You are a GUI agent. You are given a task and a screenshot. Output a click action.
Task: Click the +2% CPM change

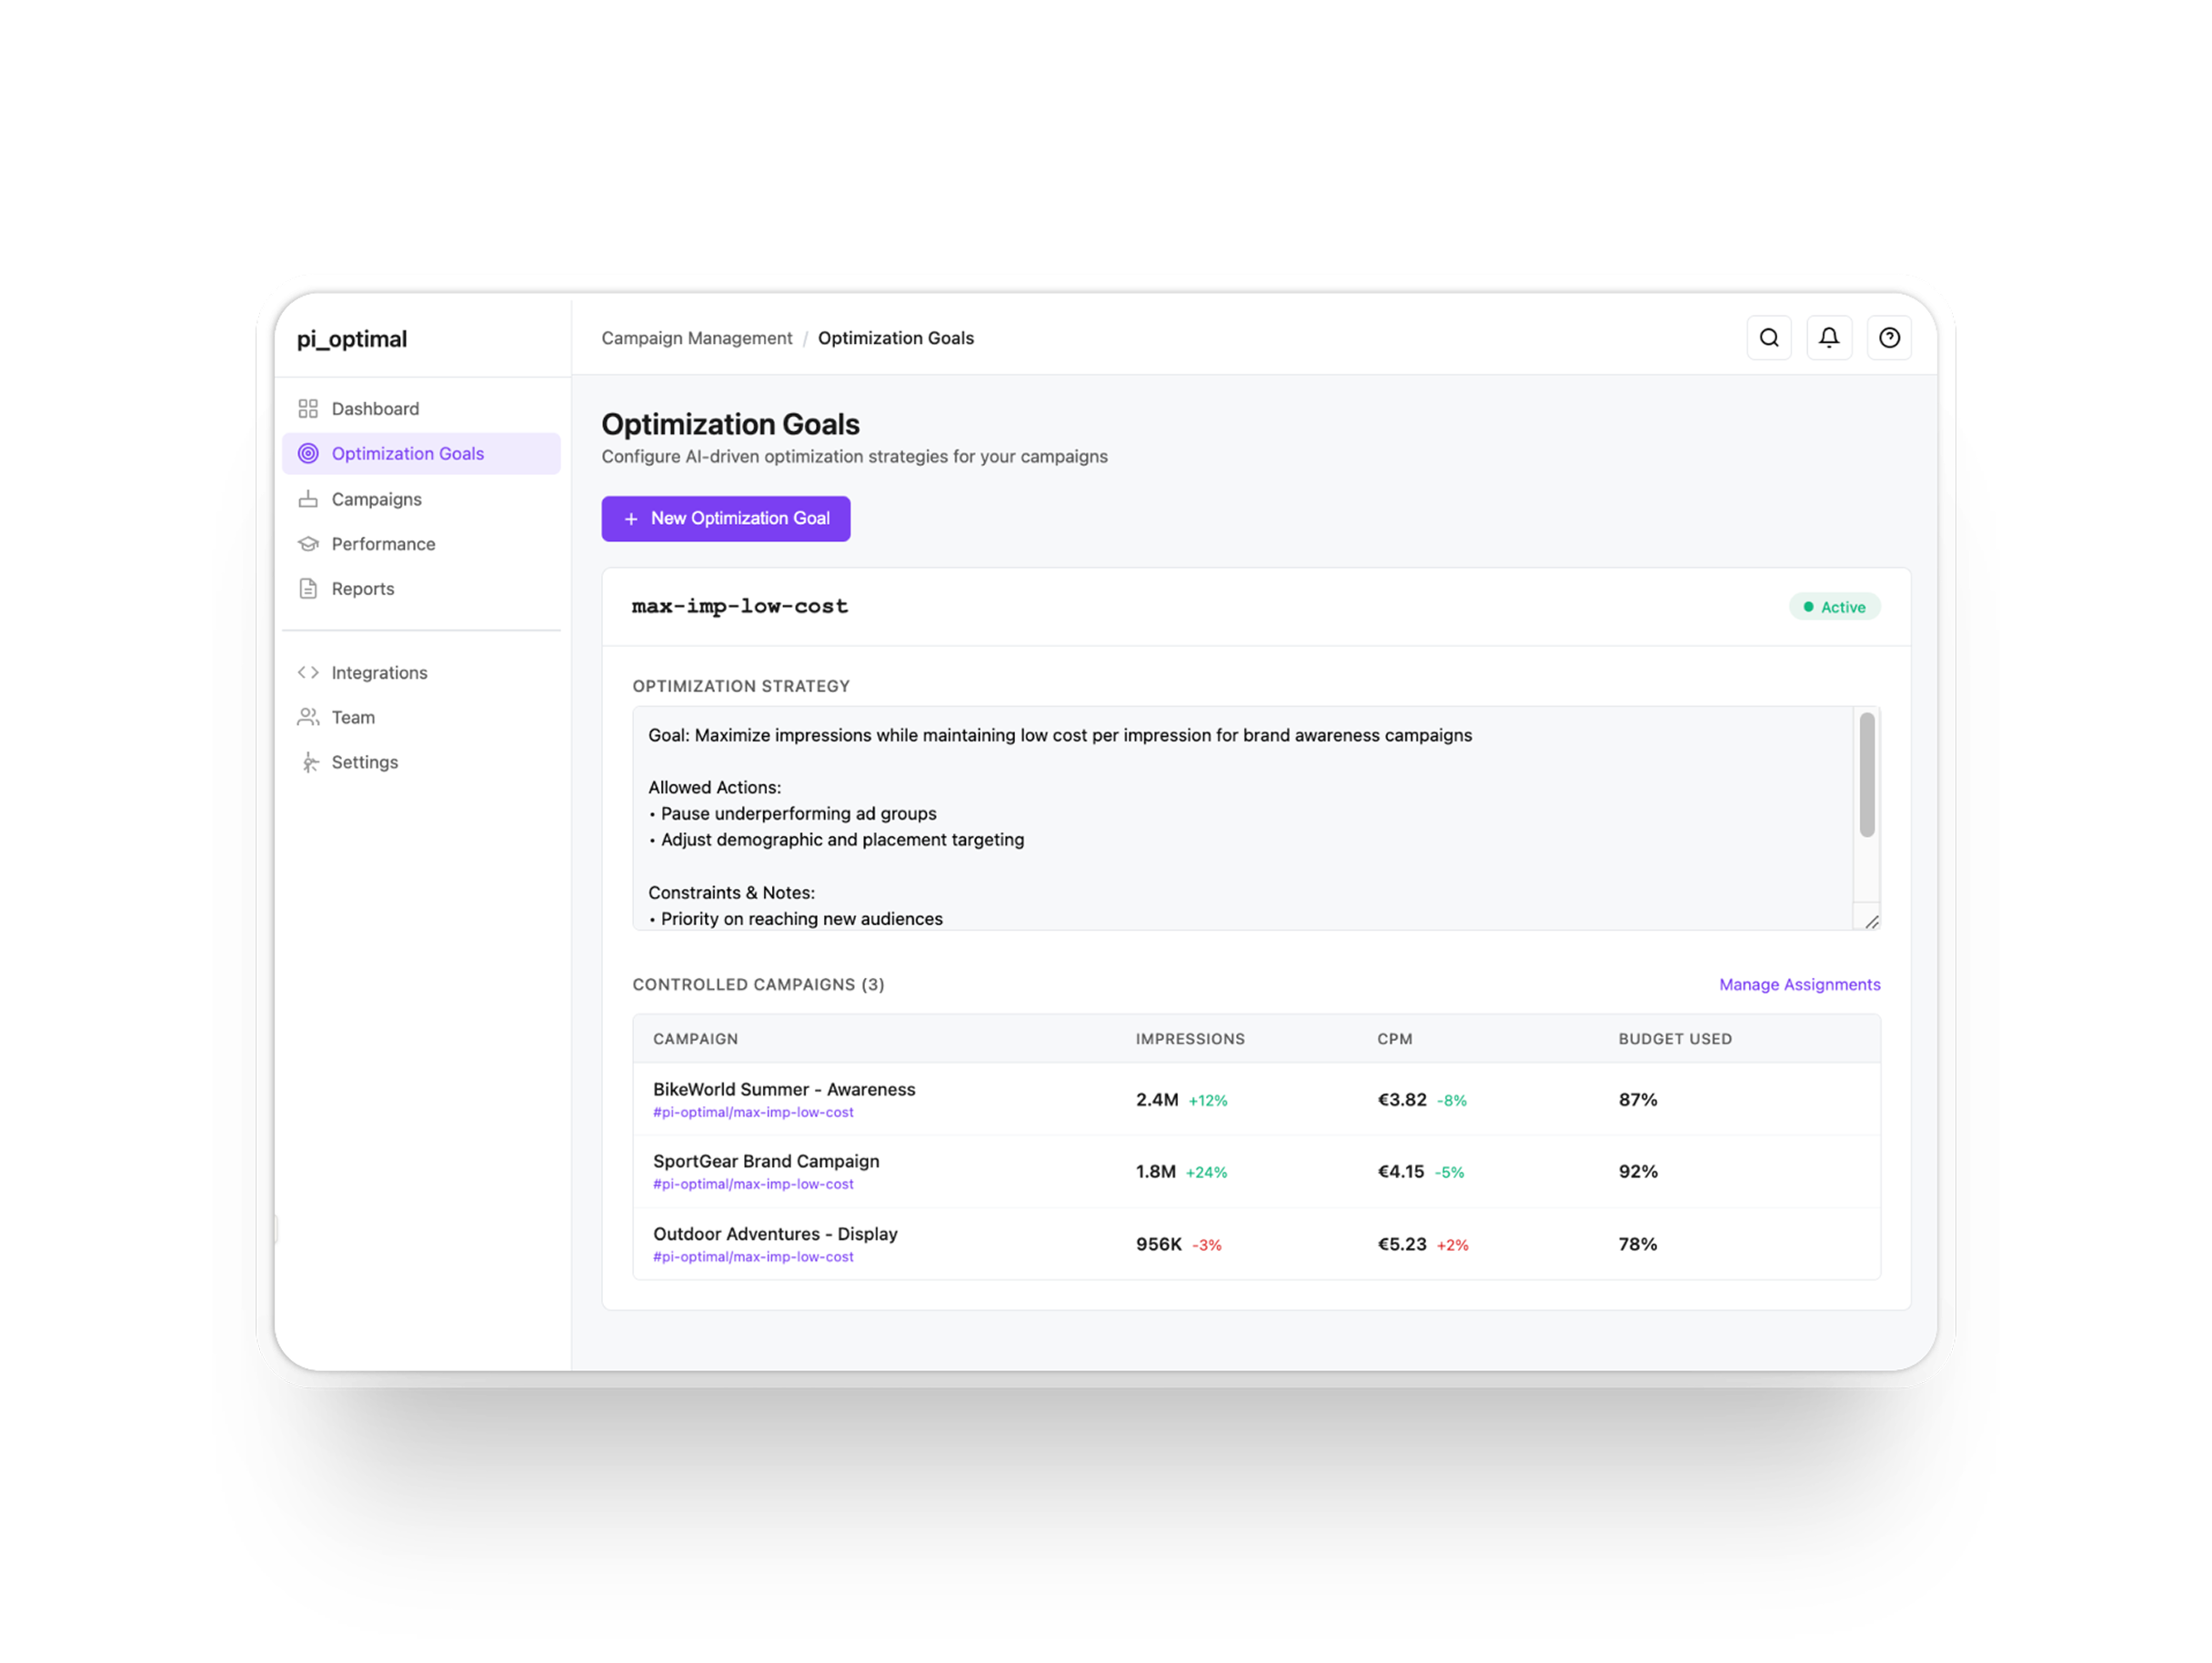1452,1246
